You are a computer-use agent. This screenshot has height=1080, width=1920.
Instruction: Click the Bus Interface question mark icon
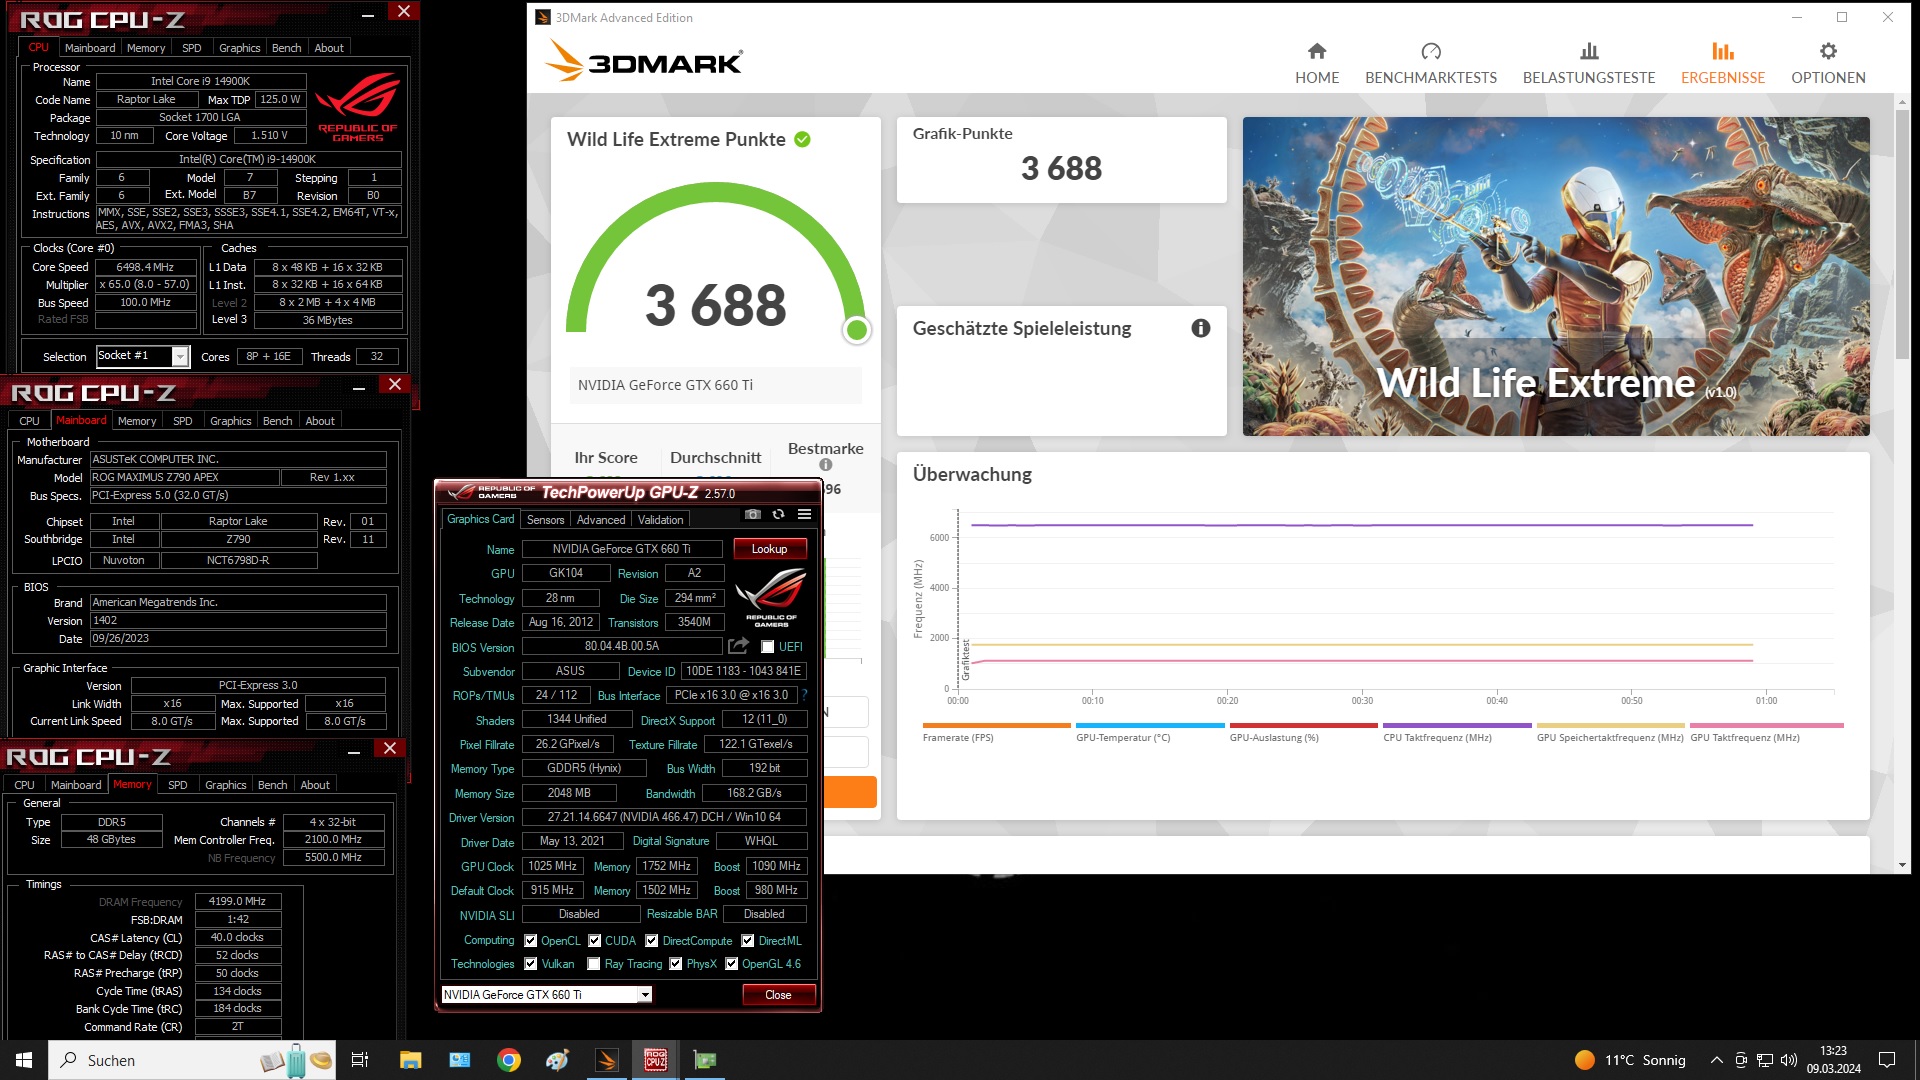click(803, 695)
